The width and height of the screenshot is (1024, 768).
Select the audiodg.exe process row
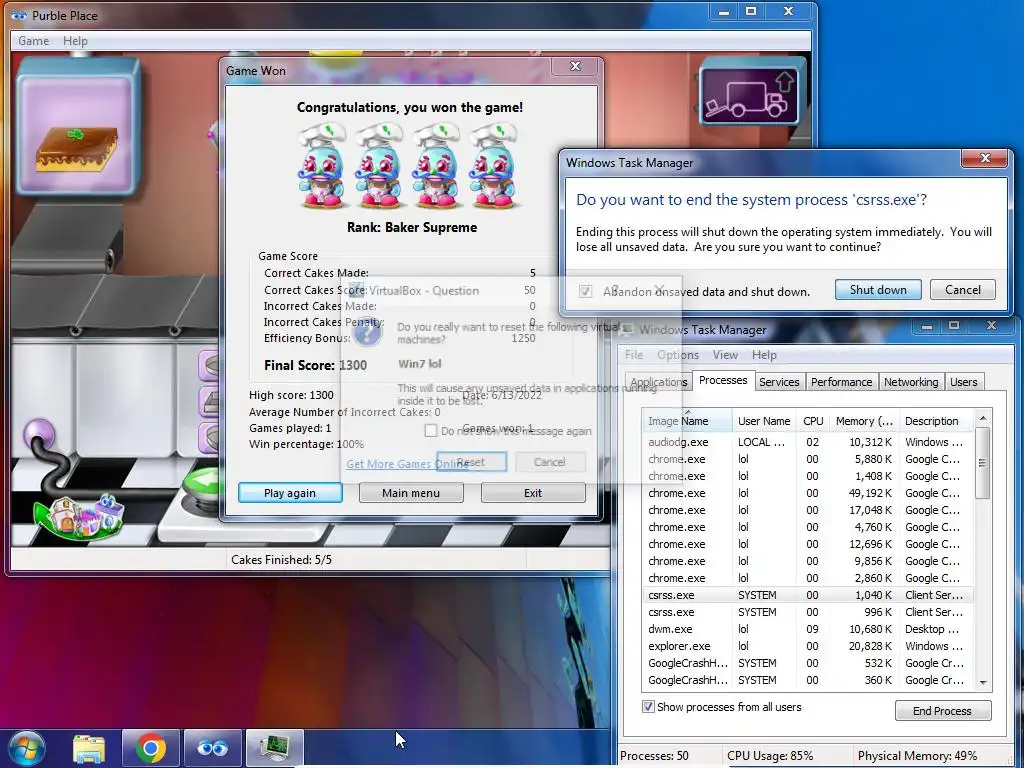807,442
